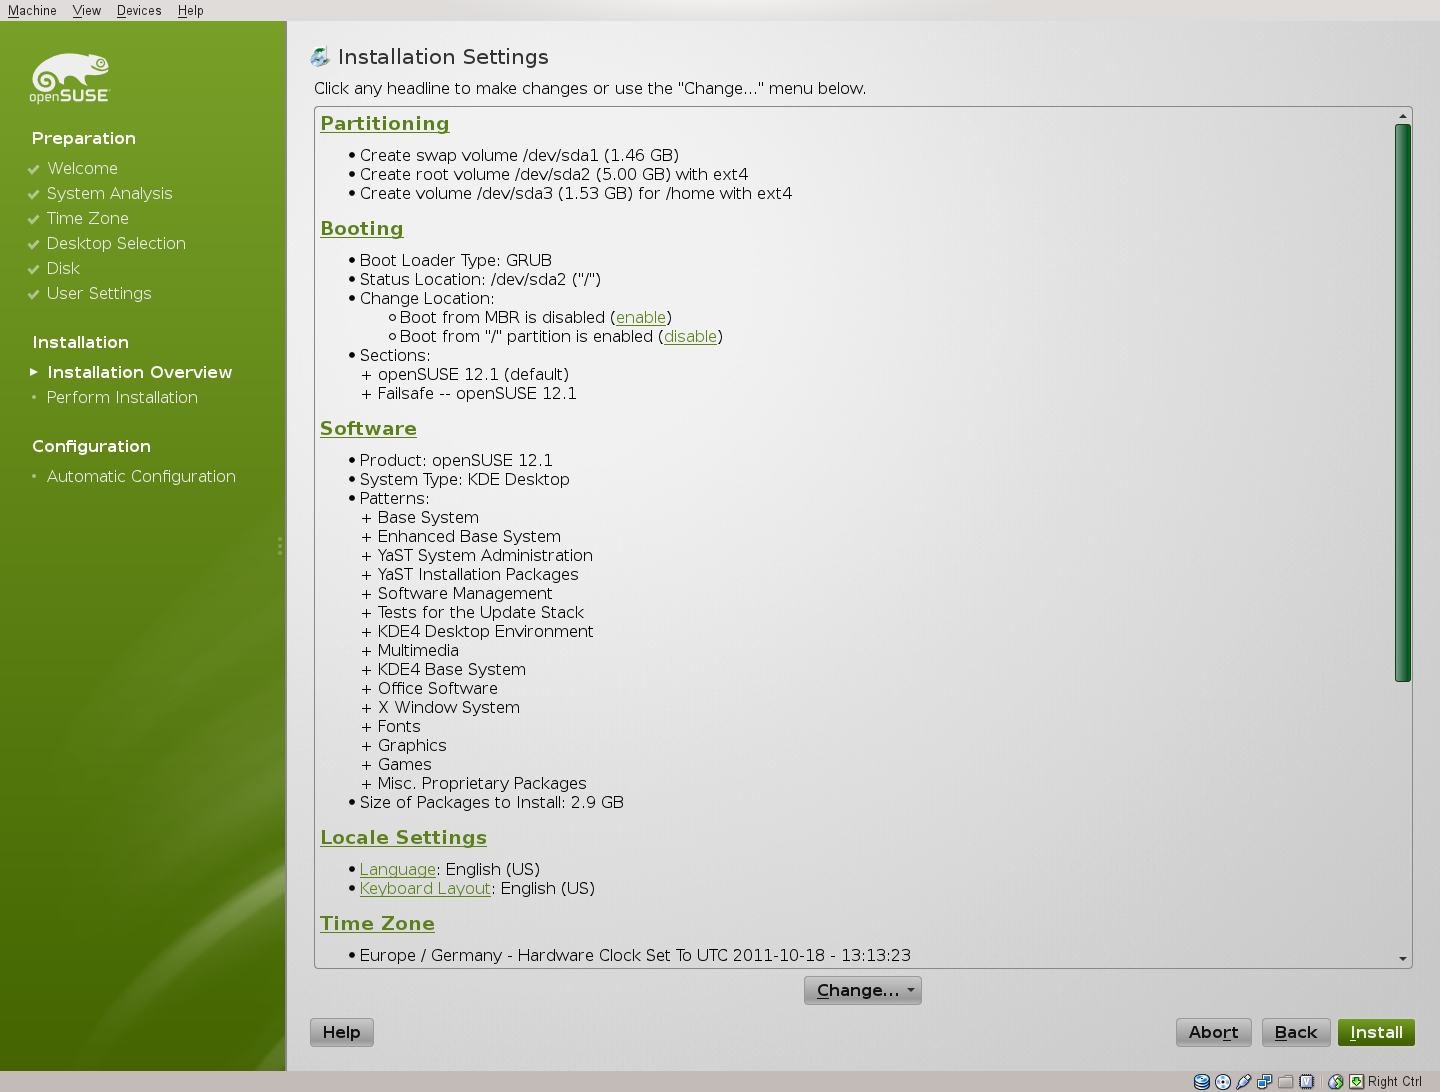1440x1092 pixels.
Task: Click the disable link for root partition boot
Action: [x=691, y=336]
